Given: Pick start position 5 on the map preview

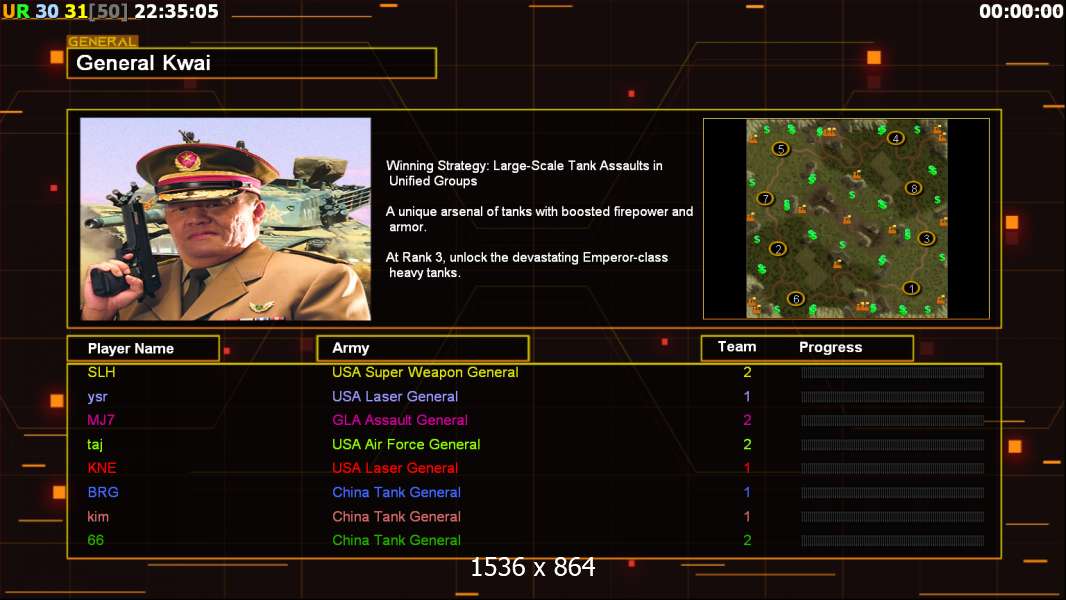Looking at the screenshot, I should pos(780,149).
